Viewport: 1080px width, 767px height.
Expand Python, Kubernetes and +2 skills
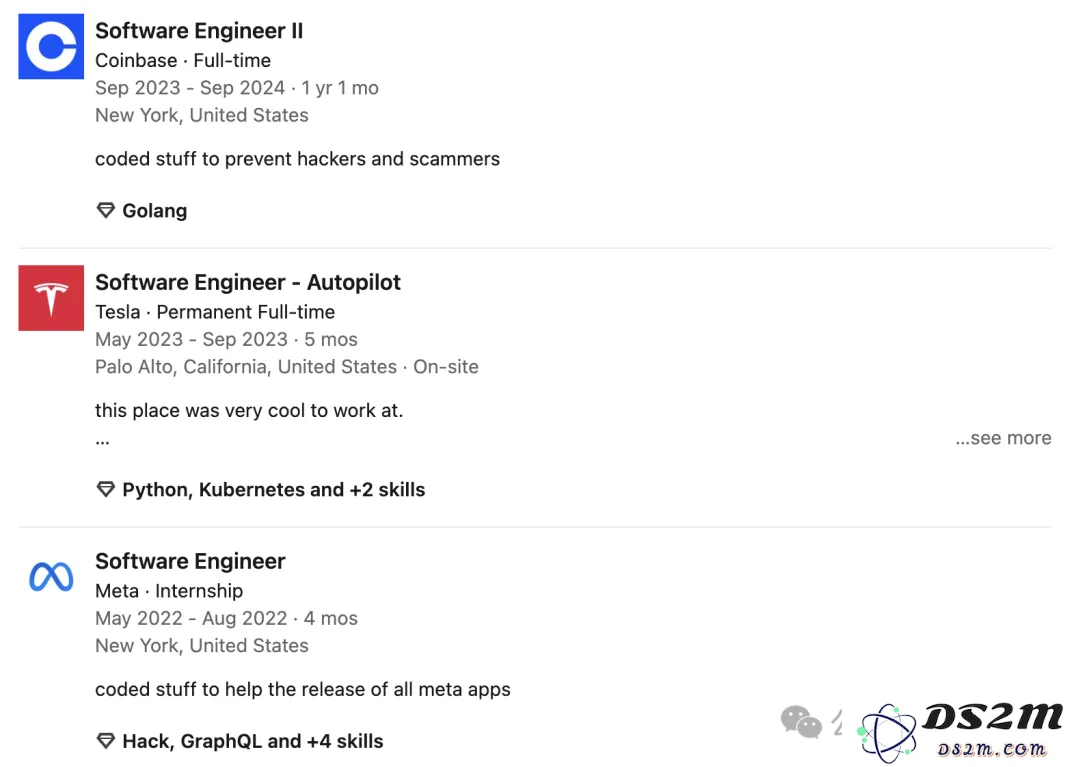coord(273,490)
